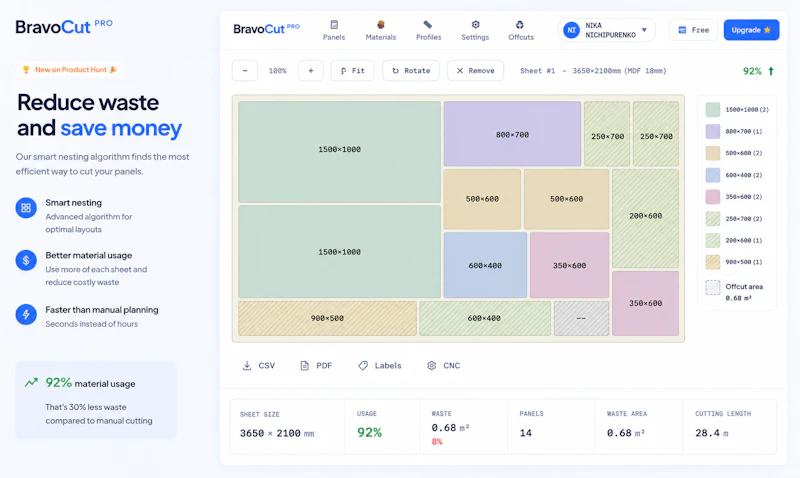Click the New on Product Hunt badge
Viewport: 800px width, 478px height.
click(x=69, y=70)
